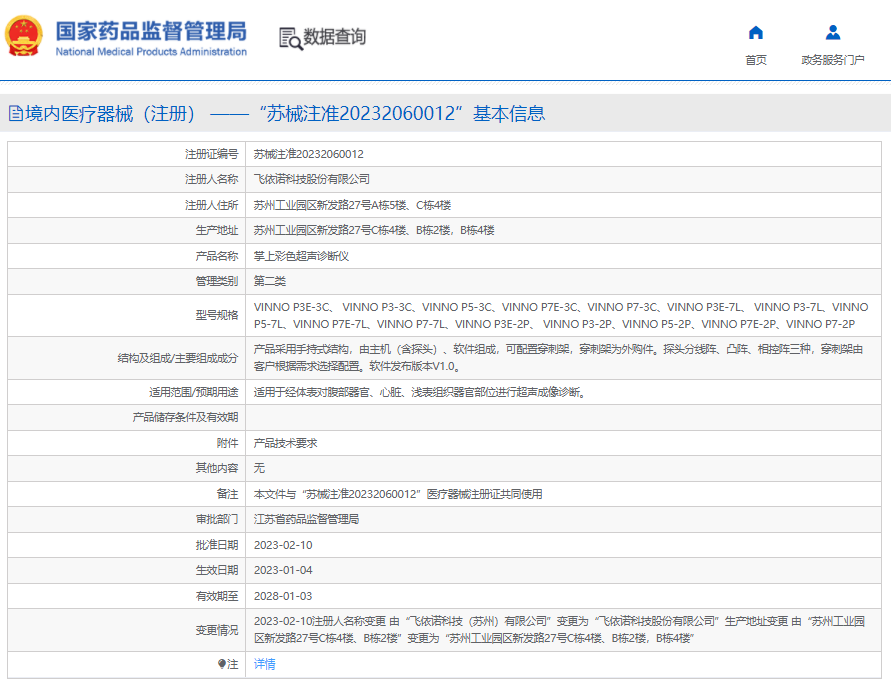Select the registration number value in the first row
The image size is (891, 686).
coord(309,154)
